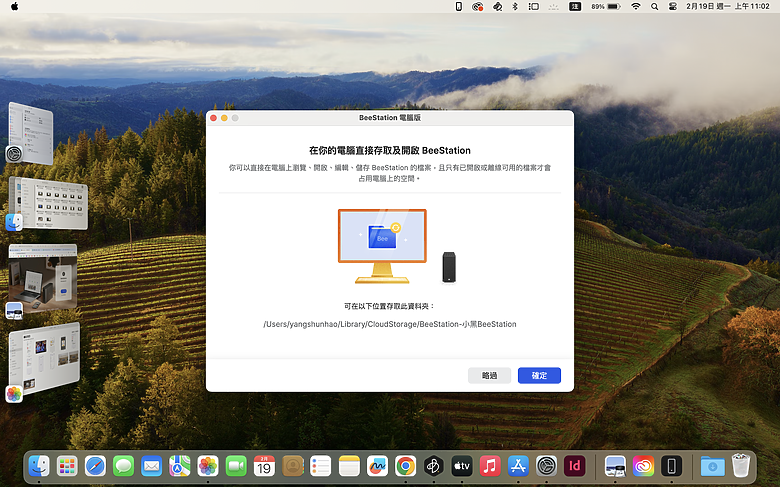Open Finder from the Dock
The height and width of the screenshot is (487, 780).
39,466
